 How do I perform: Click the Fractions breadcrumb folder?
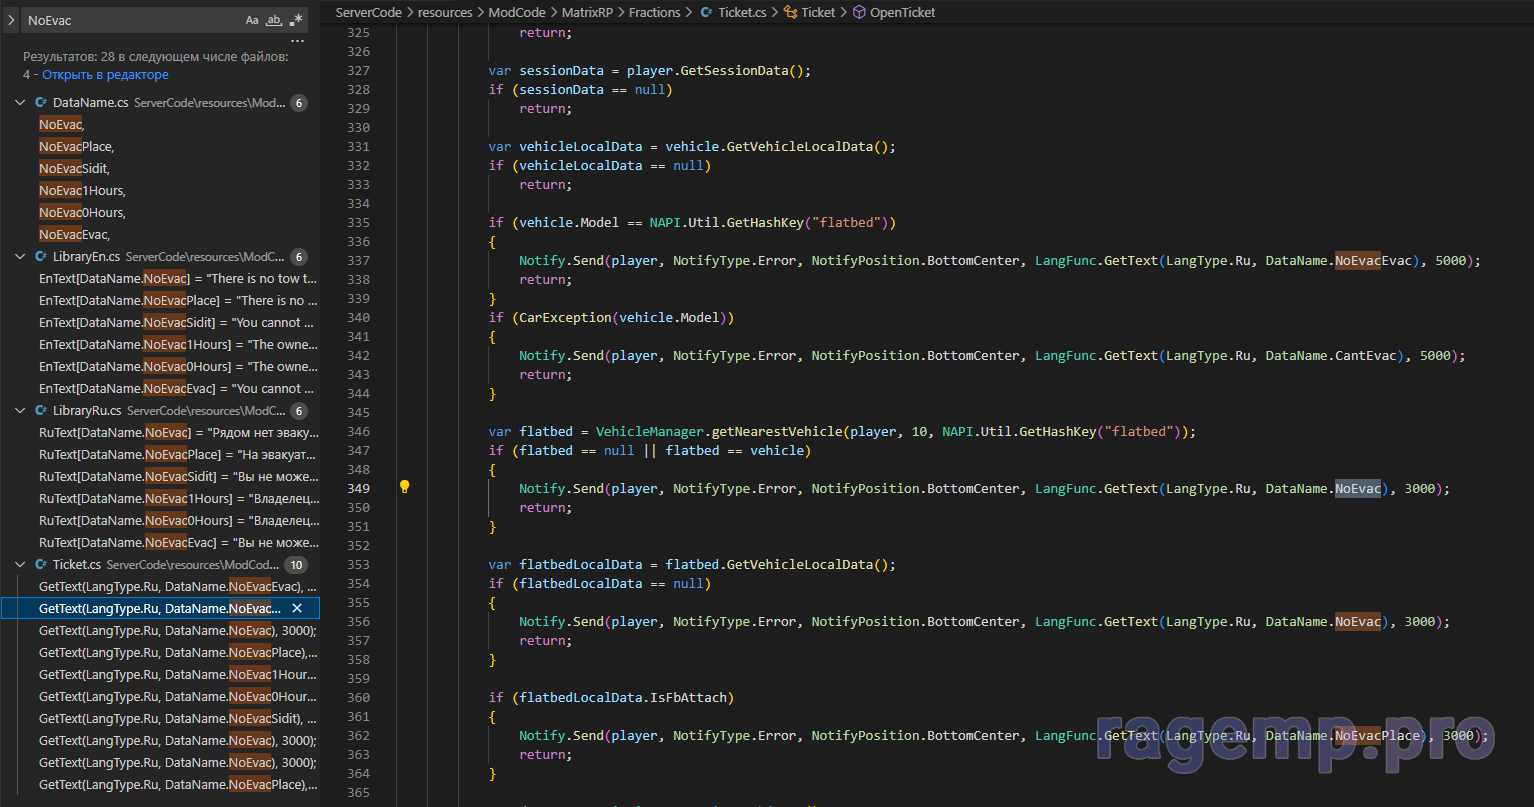coord(654,12)
